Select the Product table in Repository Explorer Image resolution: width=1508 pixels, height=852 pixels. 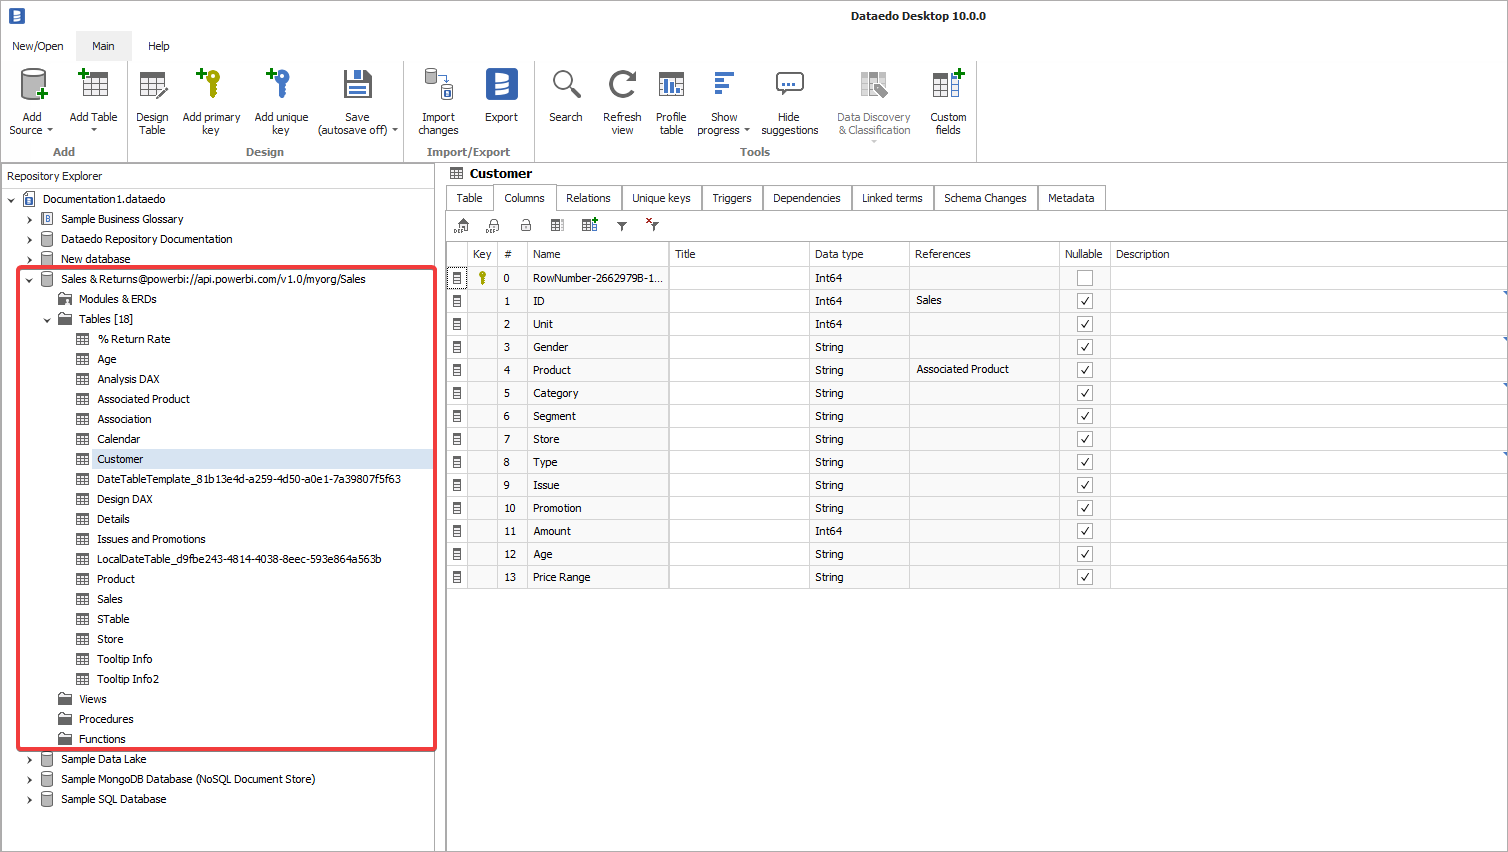[116, 578]
